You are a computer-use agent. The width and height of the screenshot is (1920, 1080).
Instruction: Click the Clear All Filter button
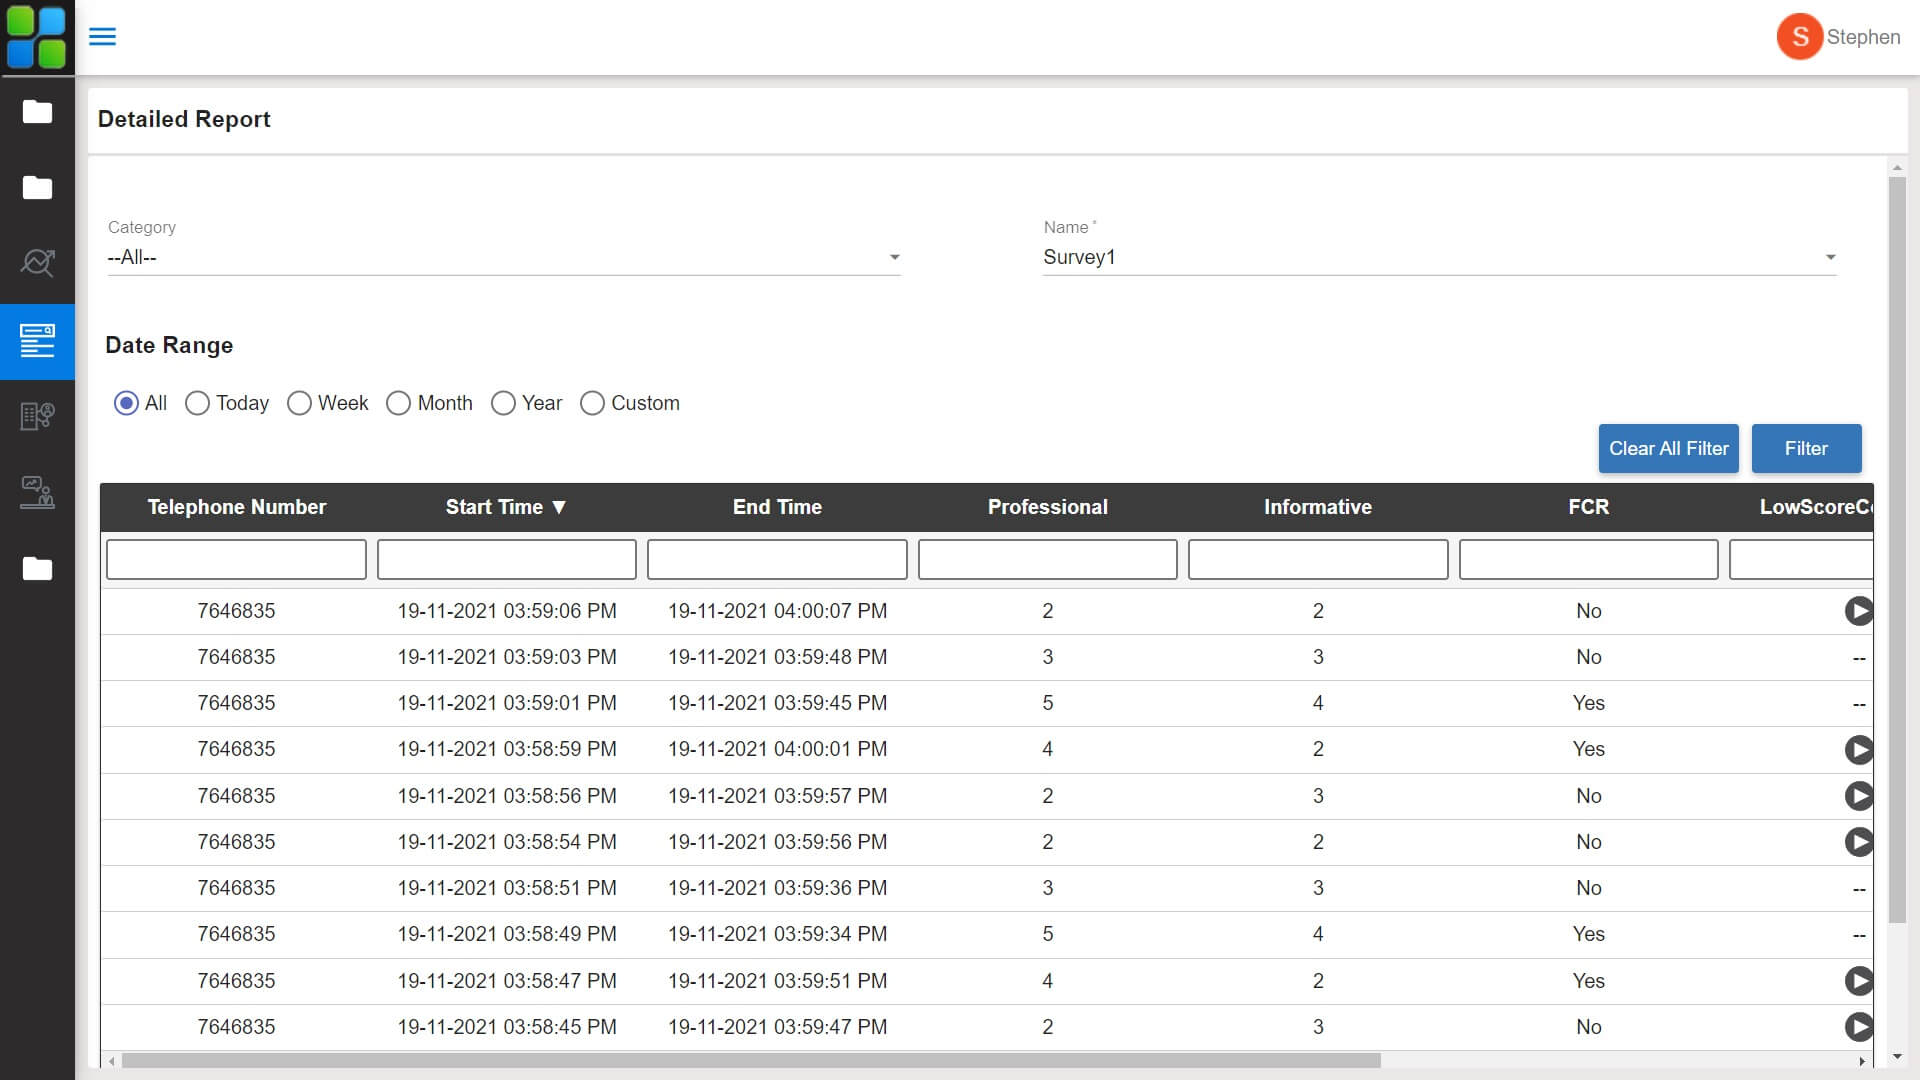pos(1668,448)
